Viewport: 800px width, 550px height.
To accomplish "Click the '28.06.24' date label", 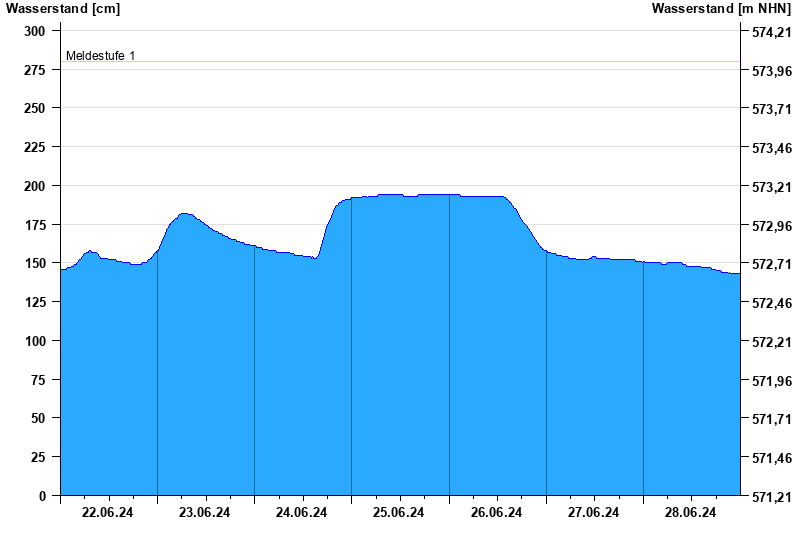I will 690,512.
